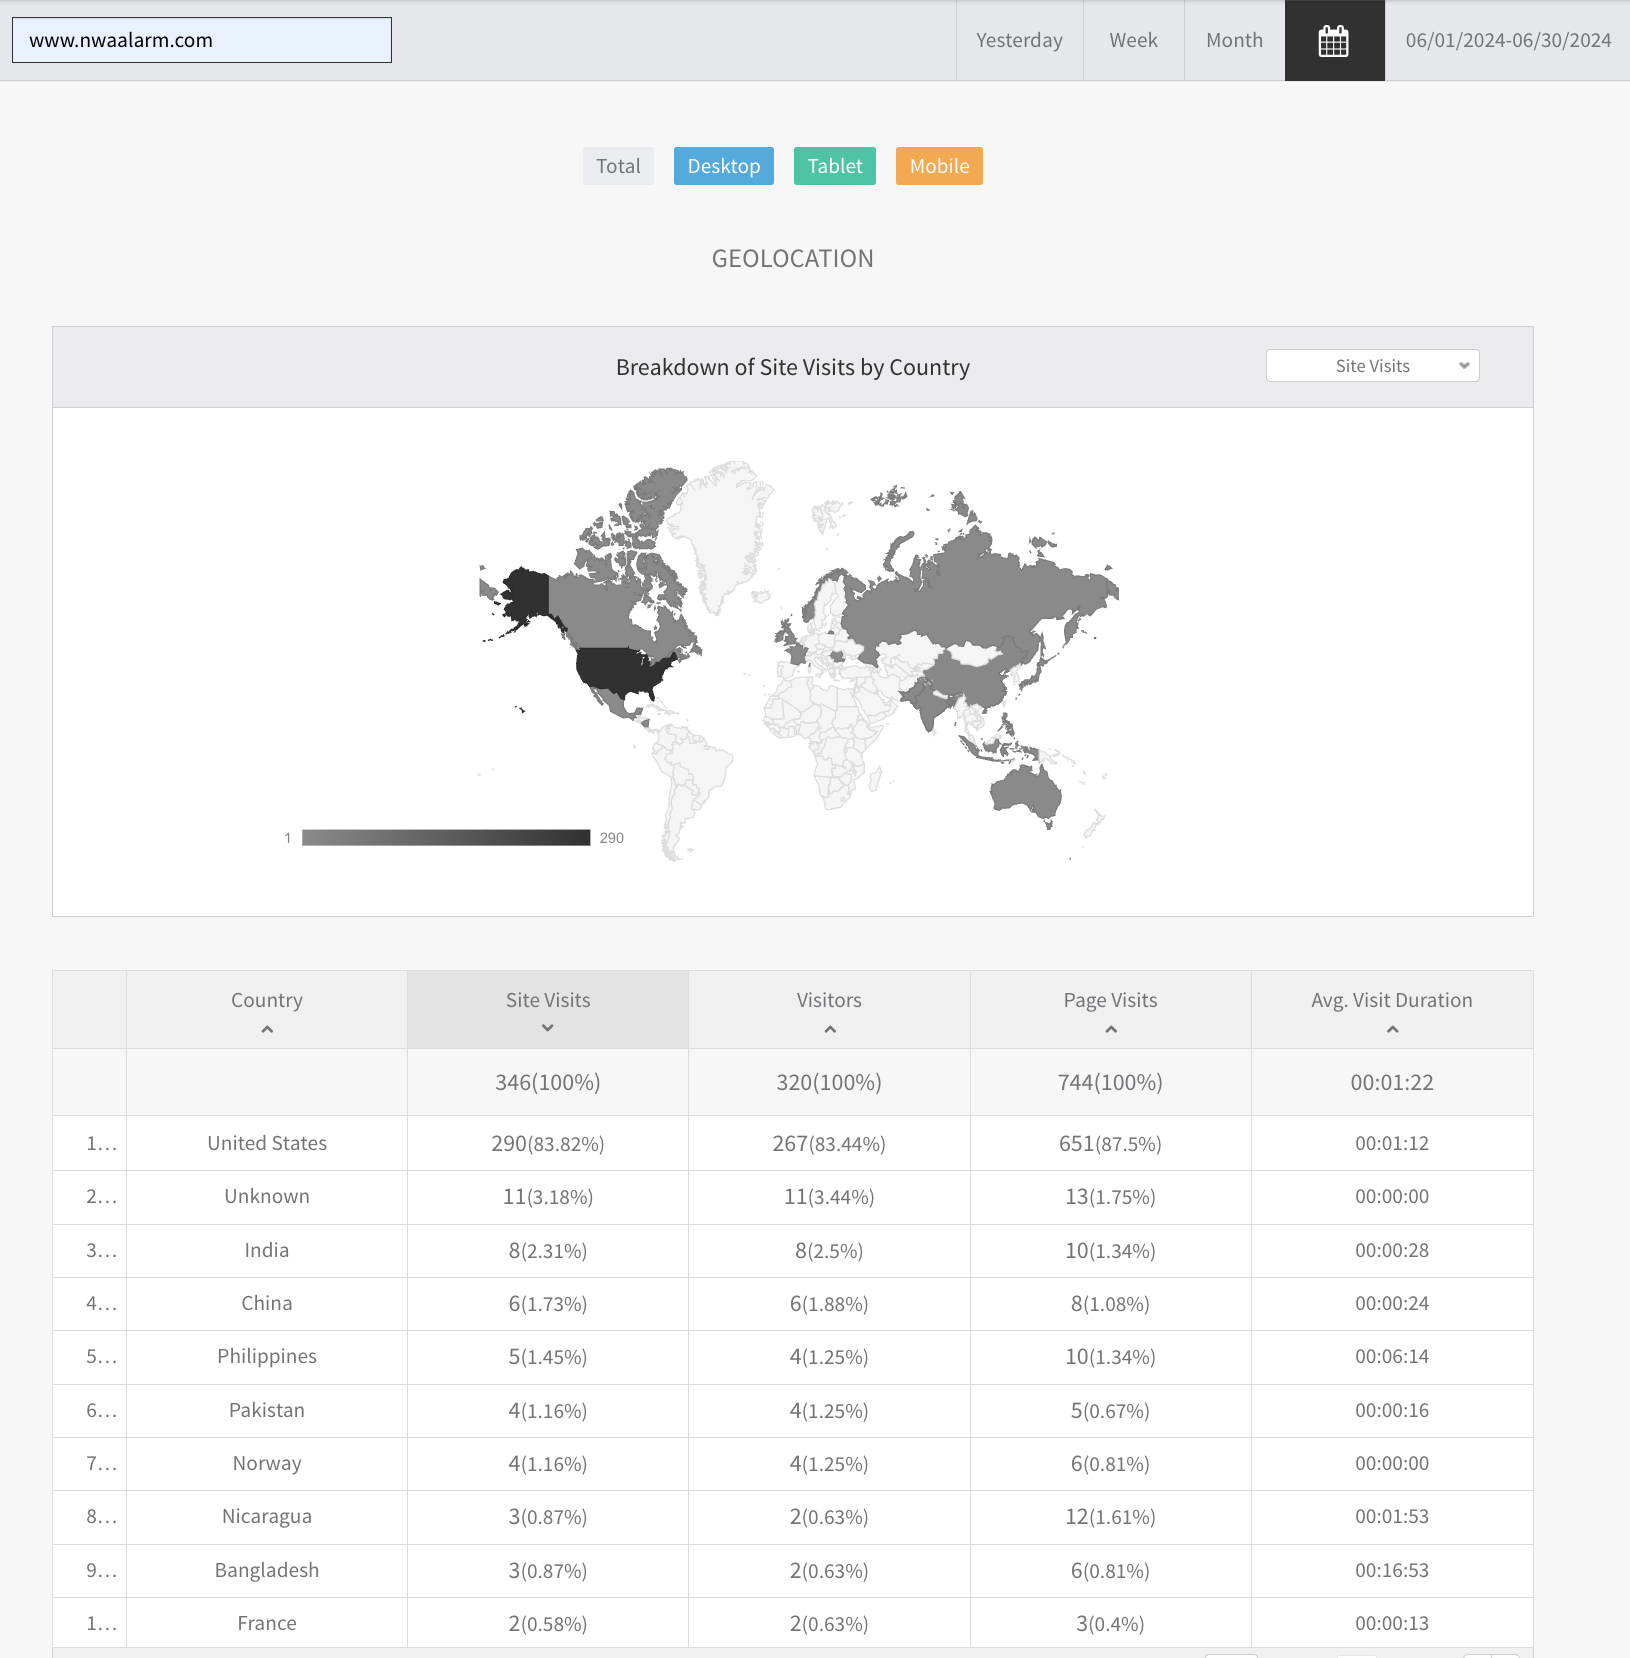Click the date range 06/01/2024-06/30/2024
This screenshot has width=1630, height=1658.
click(1508, 41)
